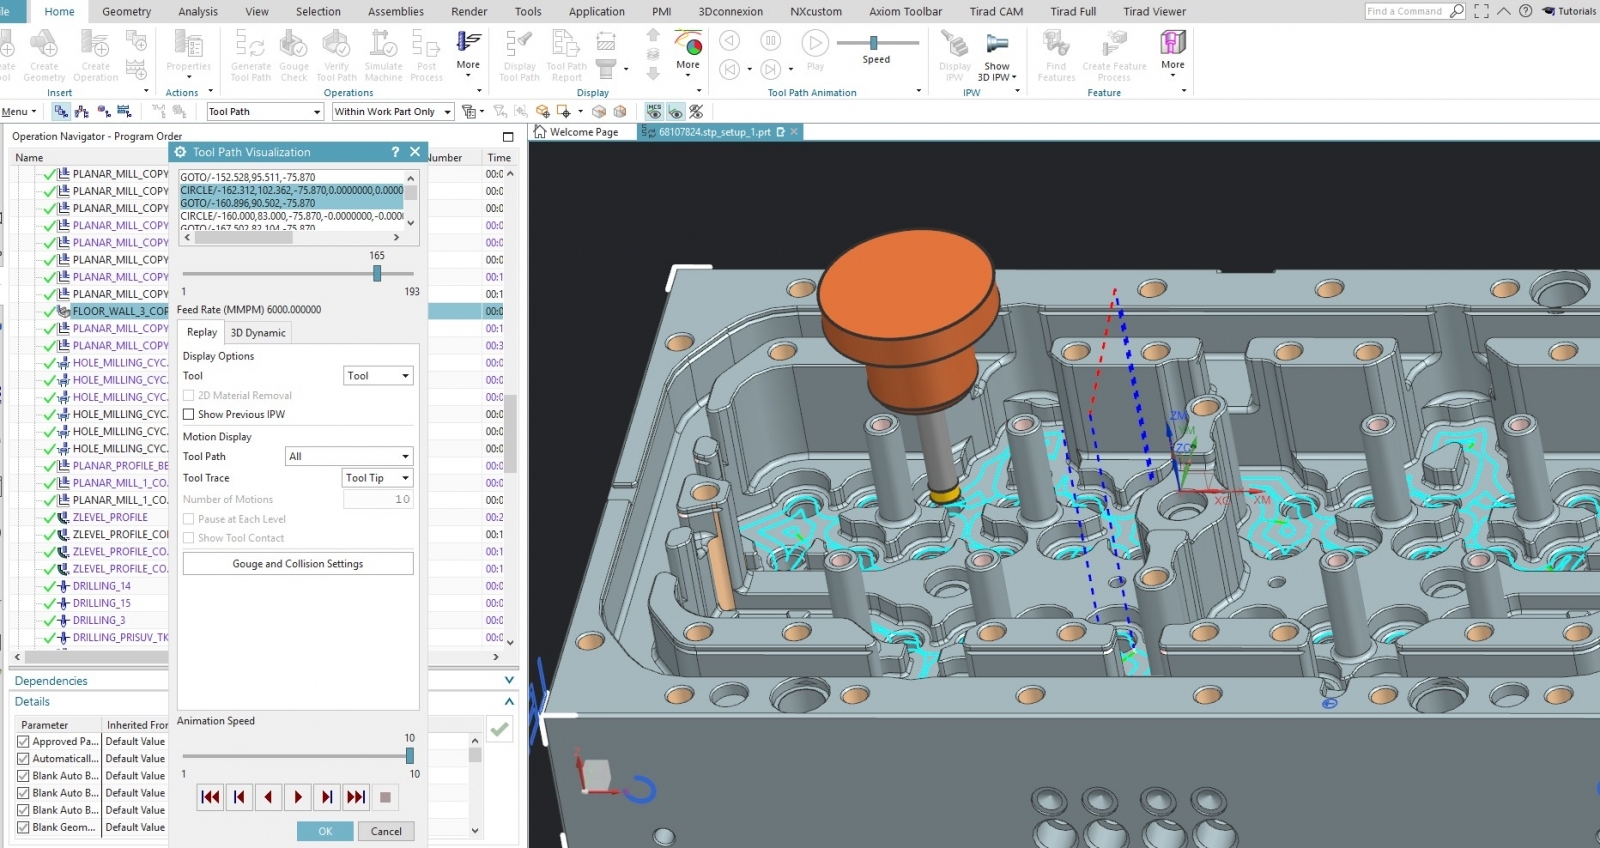
Task: Enable the Show Previous IPW checkbox
Action: [x=189, y=414]
